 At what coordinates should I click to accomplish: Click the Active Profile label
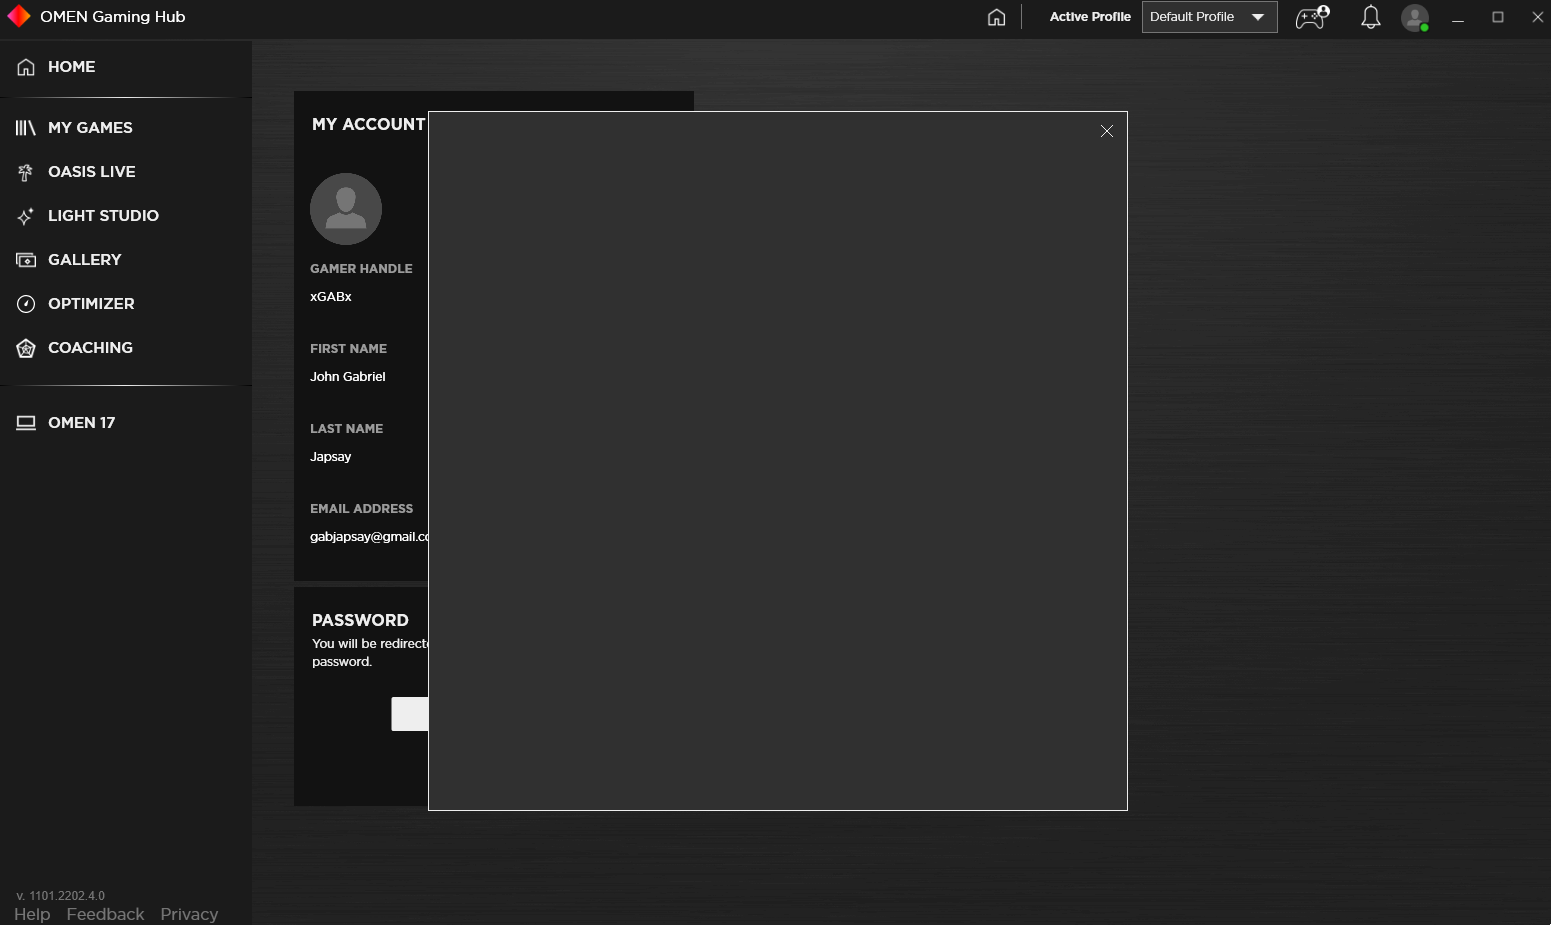point(1090,17)
